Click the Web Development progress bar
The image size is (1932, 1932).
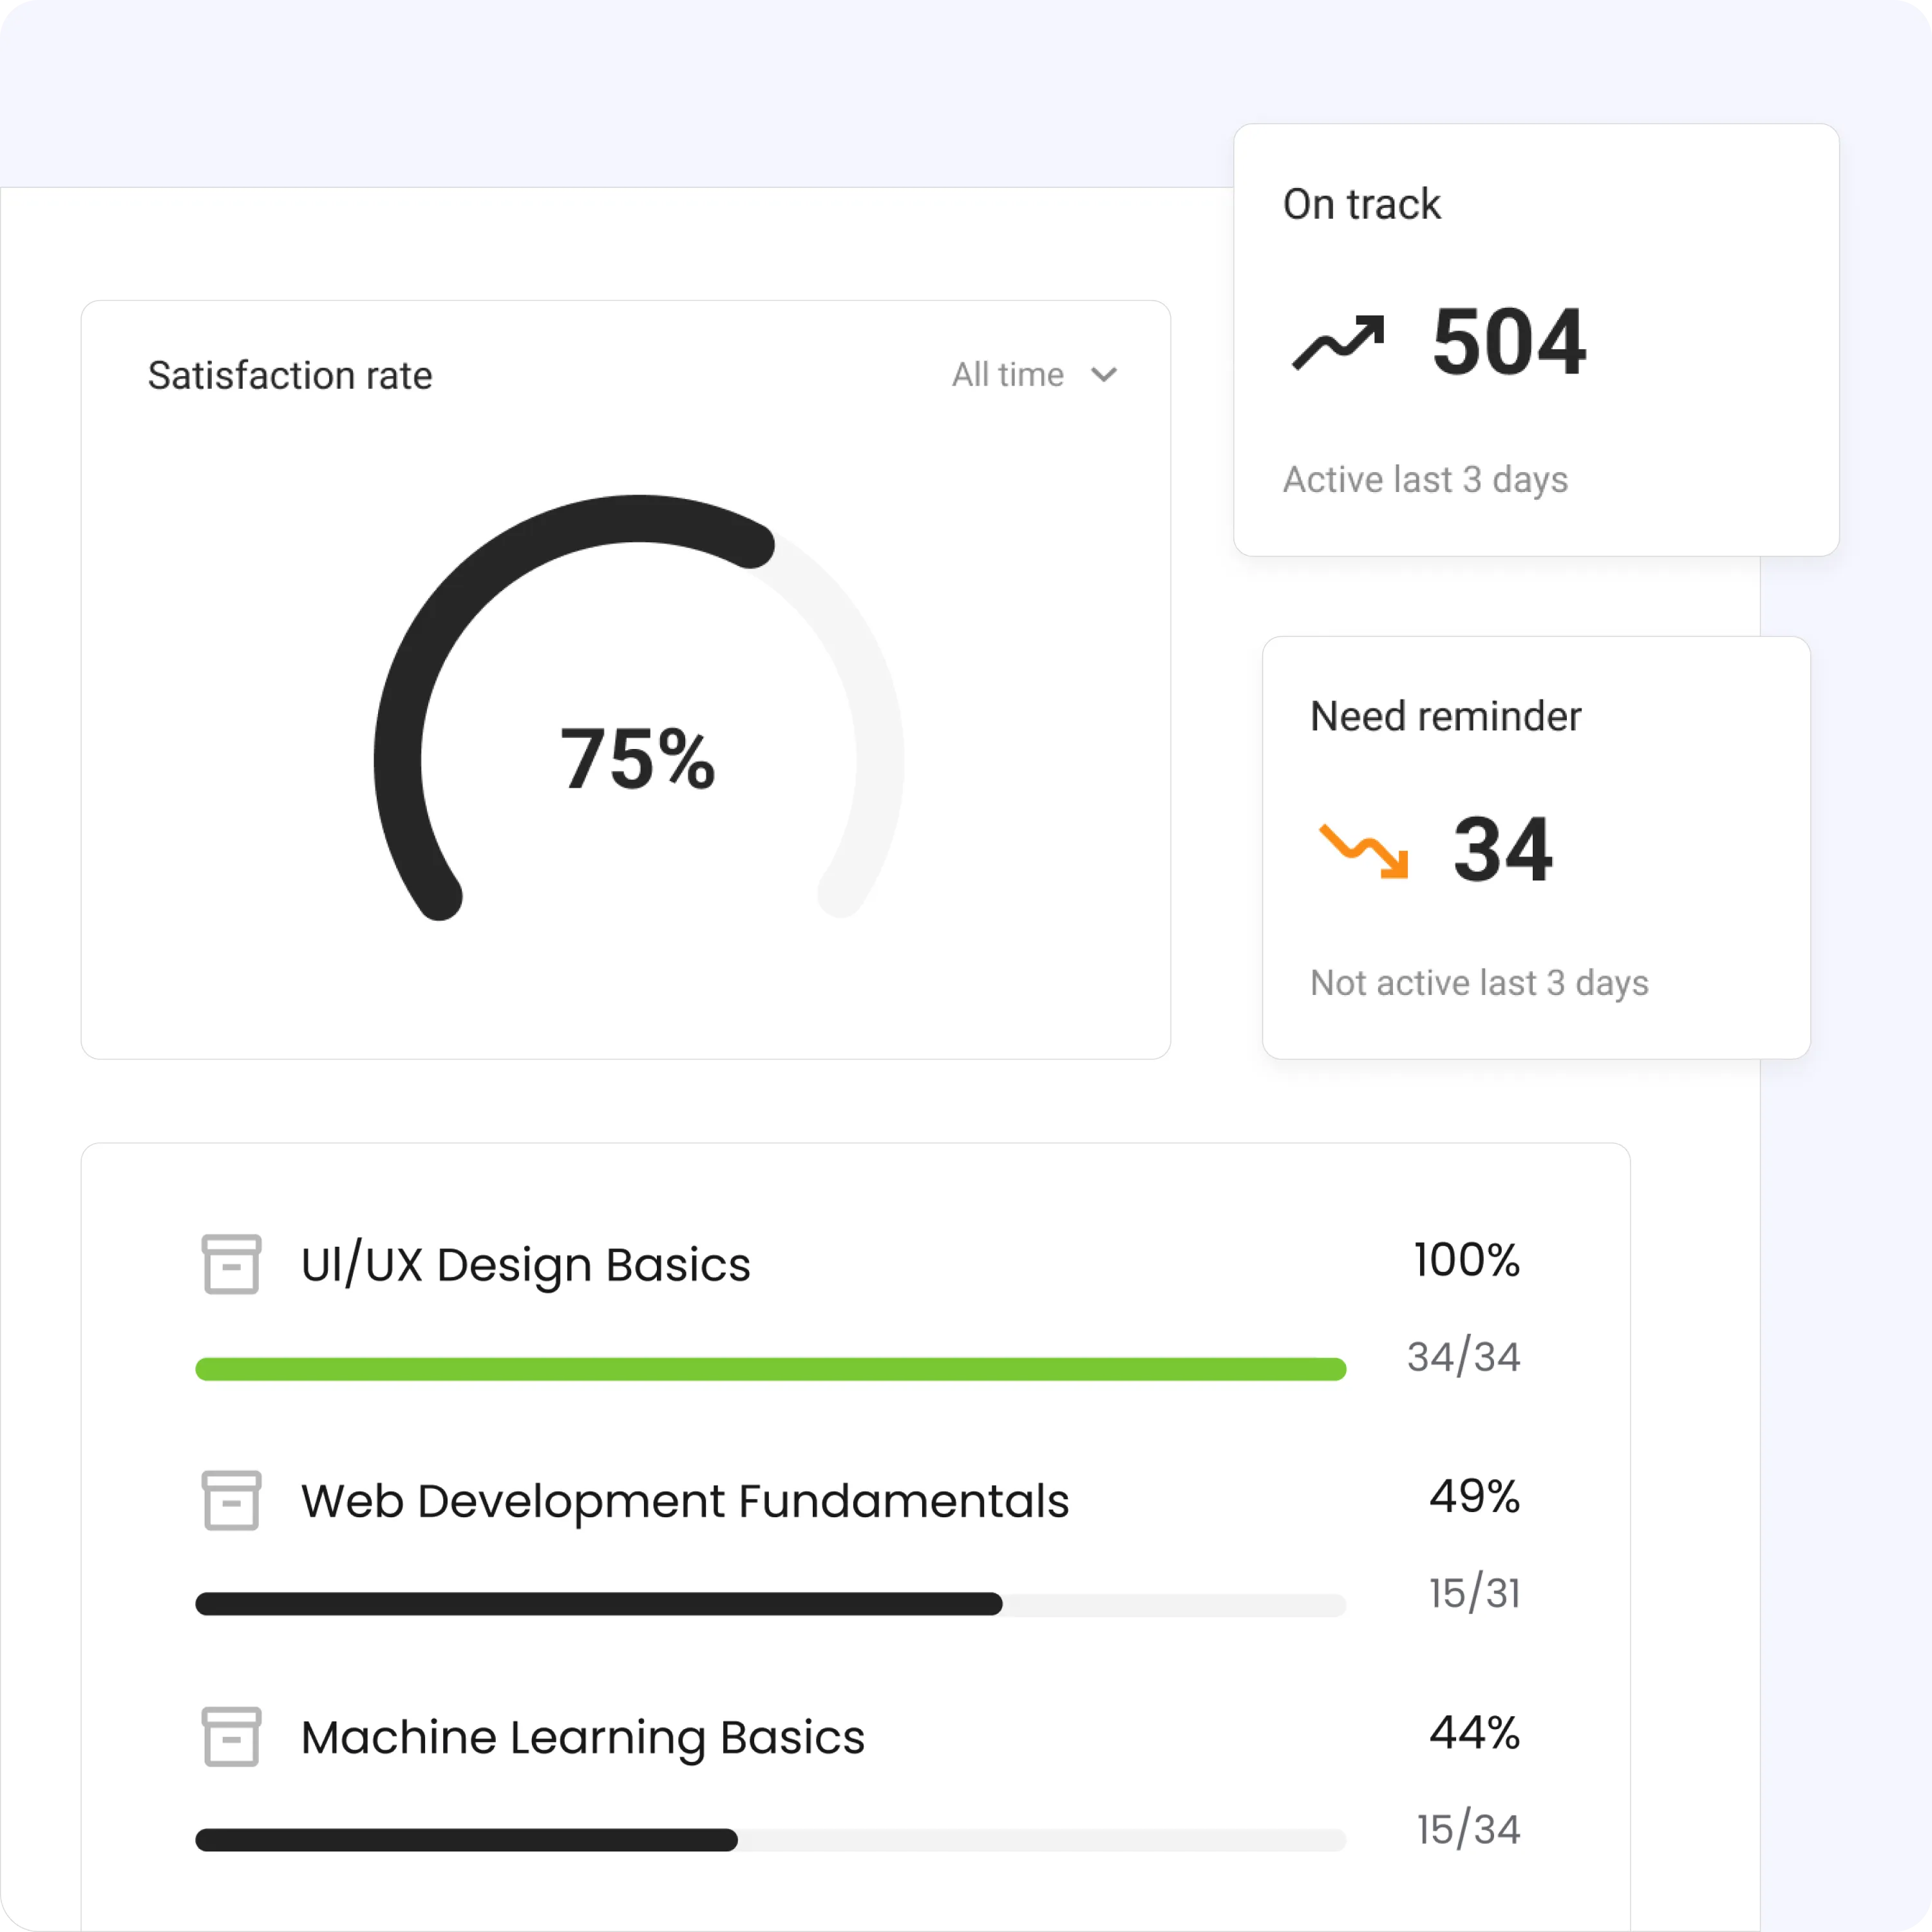tap(770, 1605)
